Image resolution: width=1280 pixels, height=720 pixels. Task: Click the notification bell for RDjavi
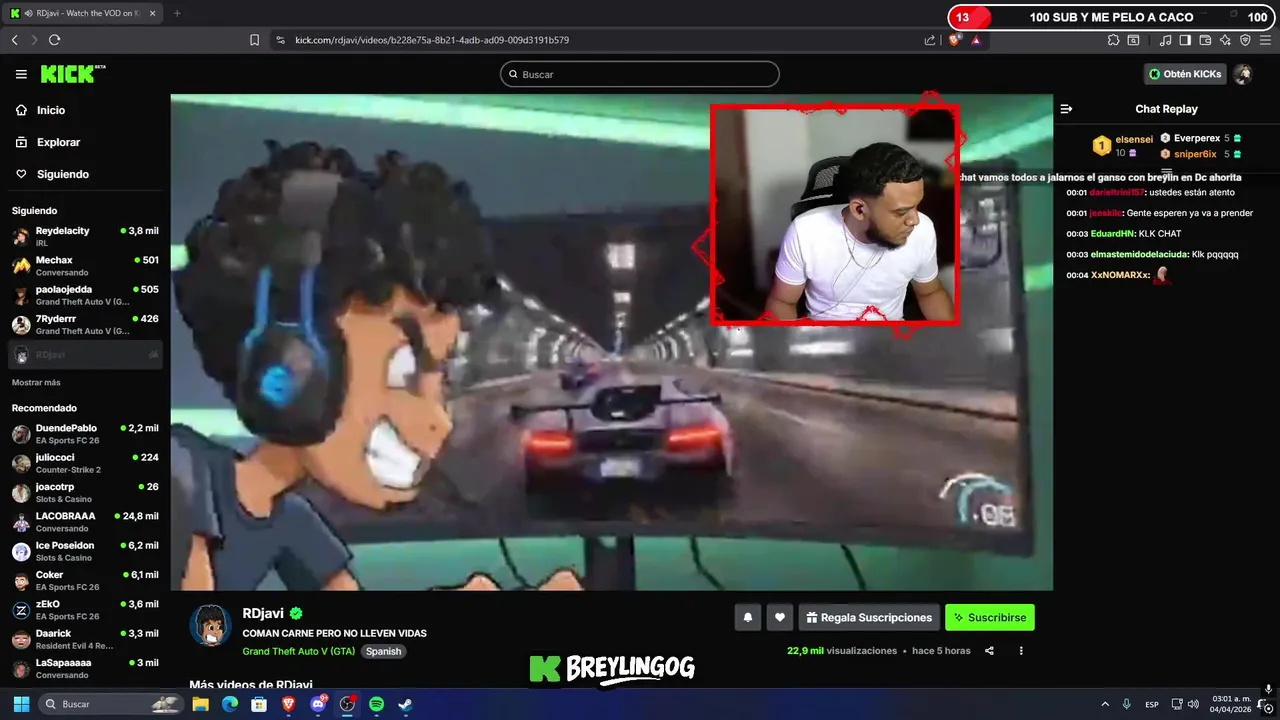(747, 618)
